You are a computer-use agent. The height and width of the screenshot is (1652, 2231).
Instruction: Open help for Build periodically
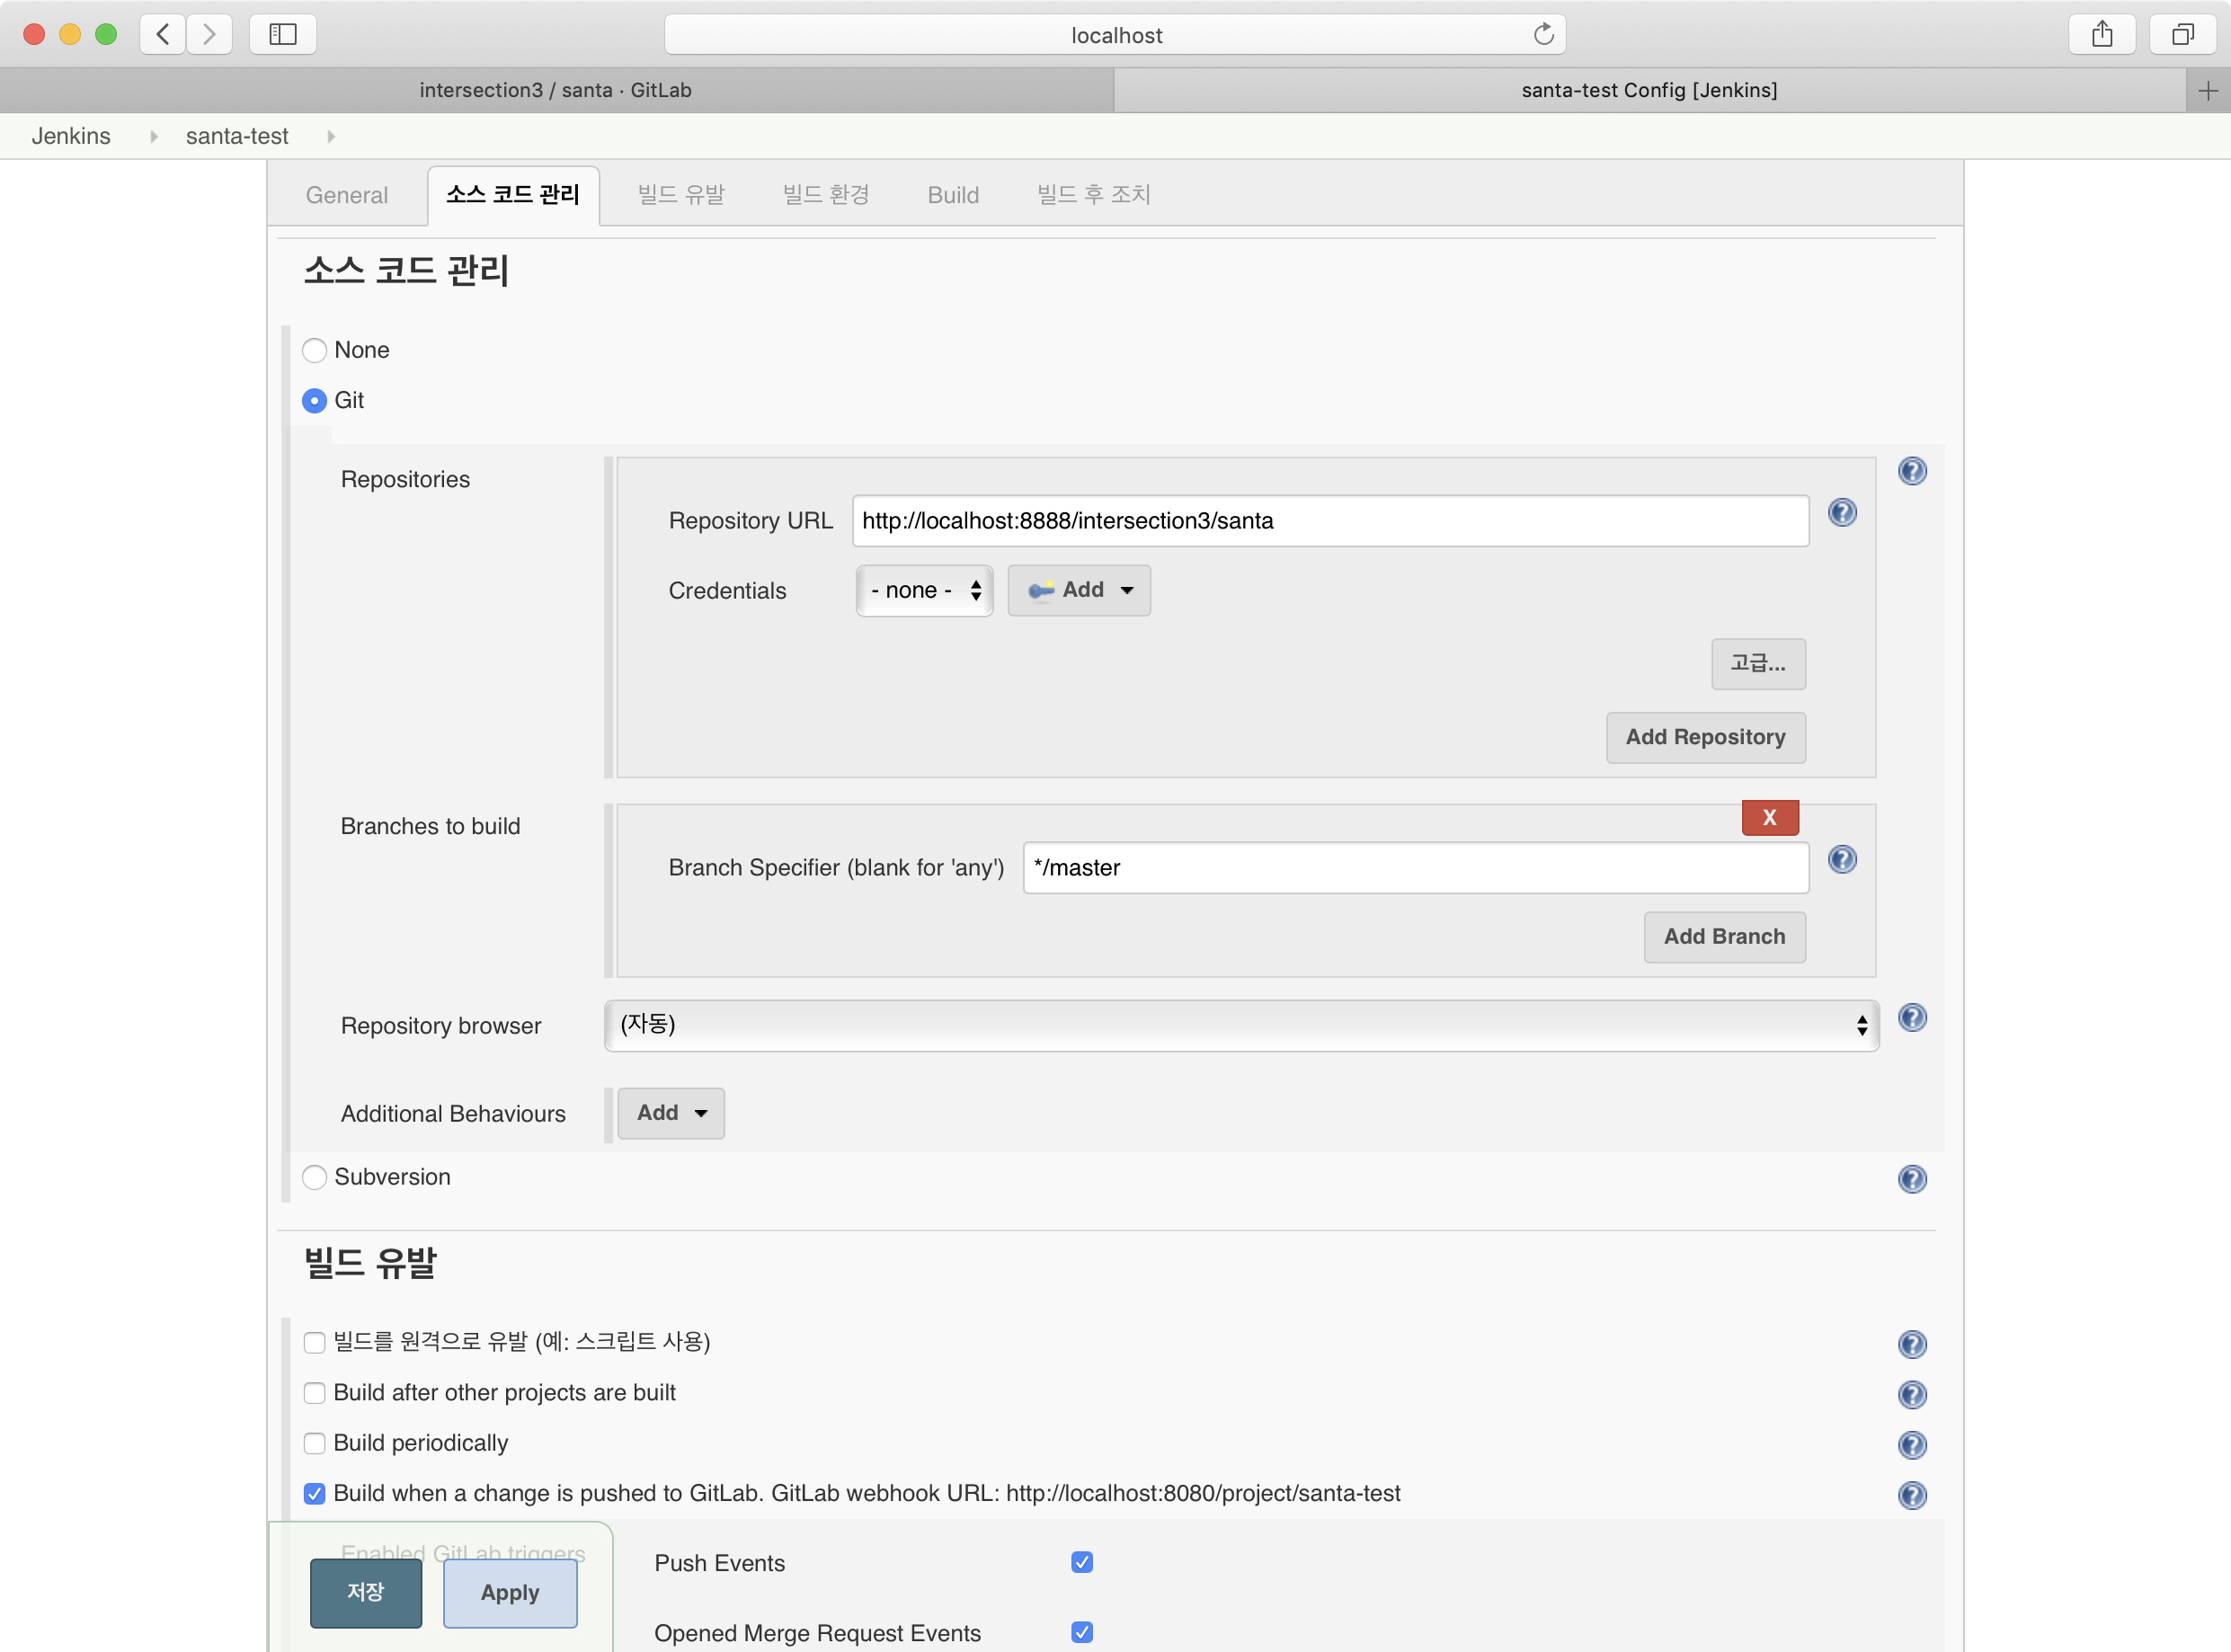click(1912, 1445)
